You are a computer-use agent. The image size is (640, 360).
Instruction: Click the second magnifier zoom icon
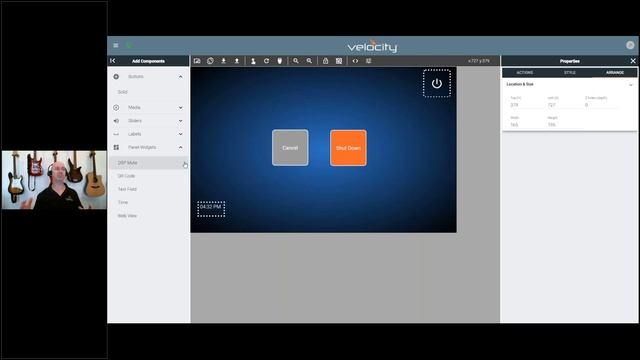pos(309,61)
